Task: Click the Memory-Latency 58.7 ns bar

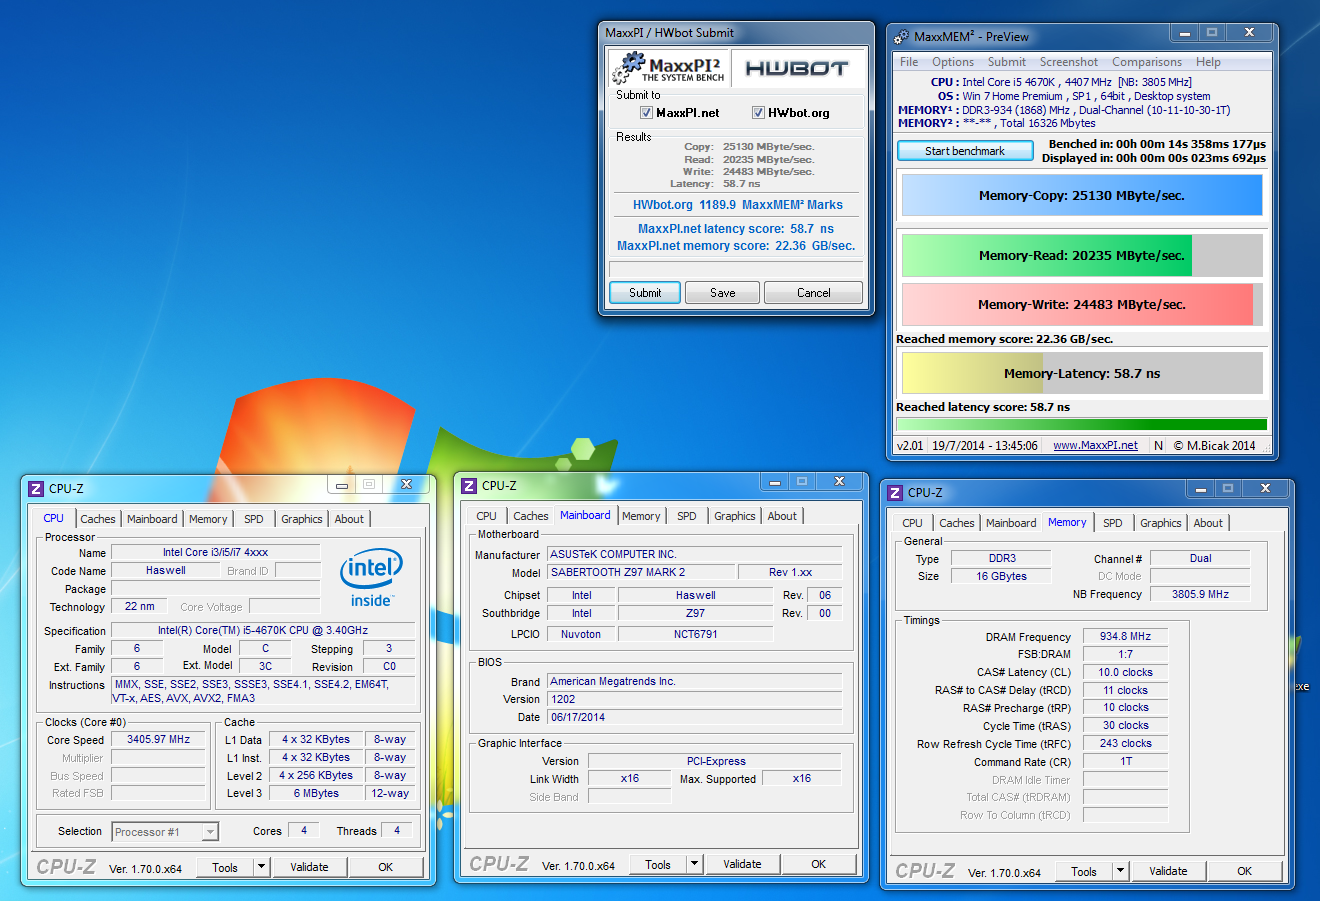Action: tap(1082, 374)
